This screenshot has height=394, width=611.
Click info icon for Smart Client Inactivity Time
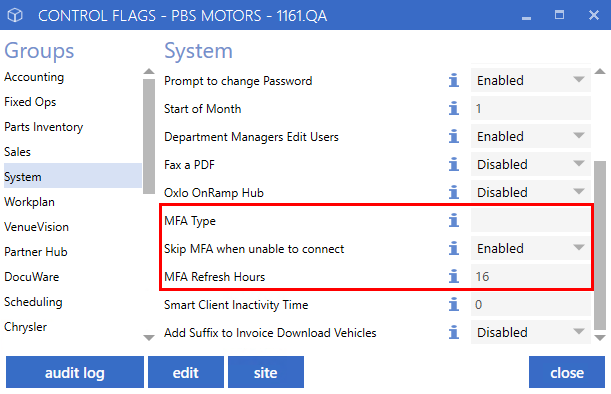pyautogui.click(x=453, y=305)
